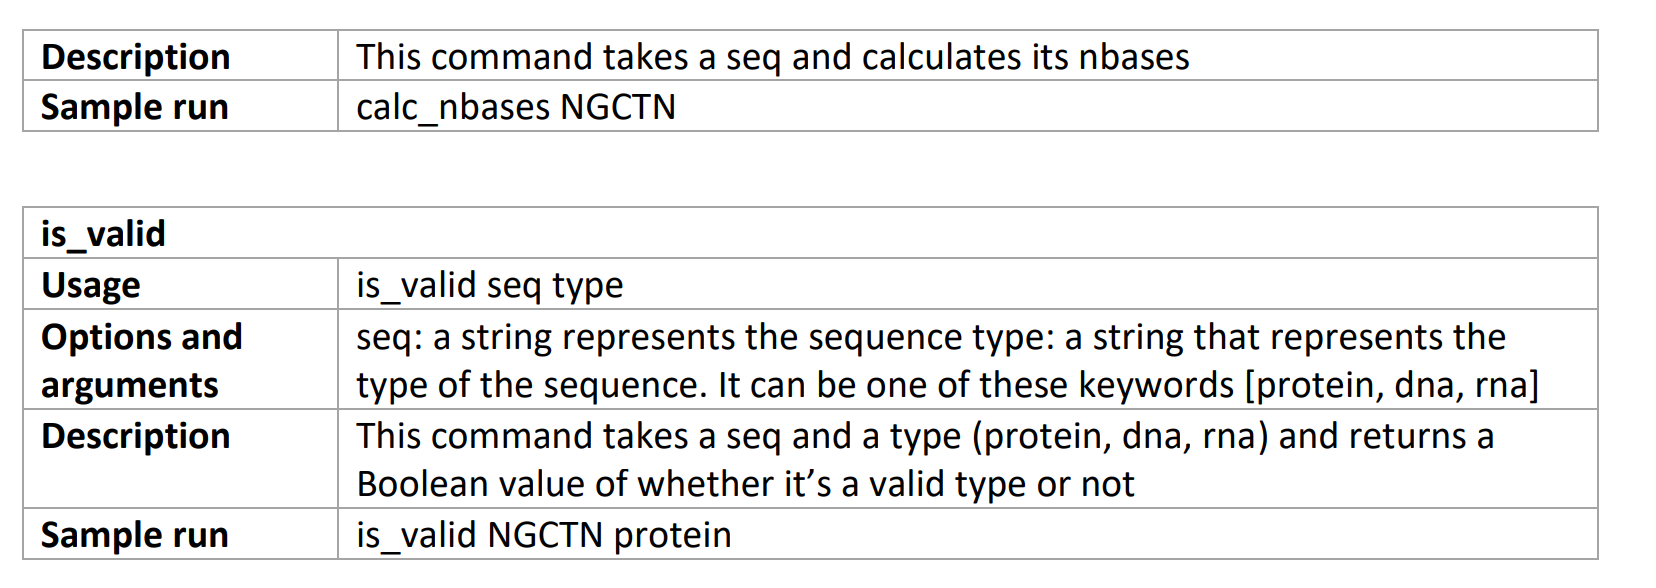Viewport: 1656px width, 588px height.
Task: Click the phrase 'valid type or not'
Action: [x=1001, y=484]
